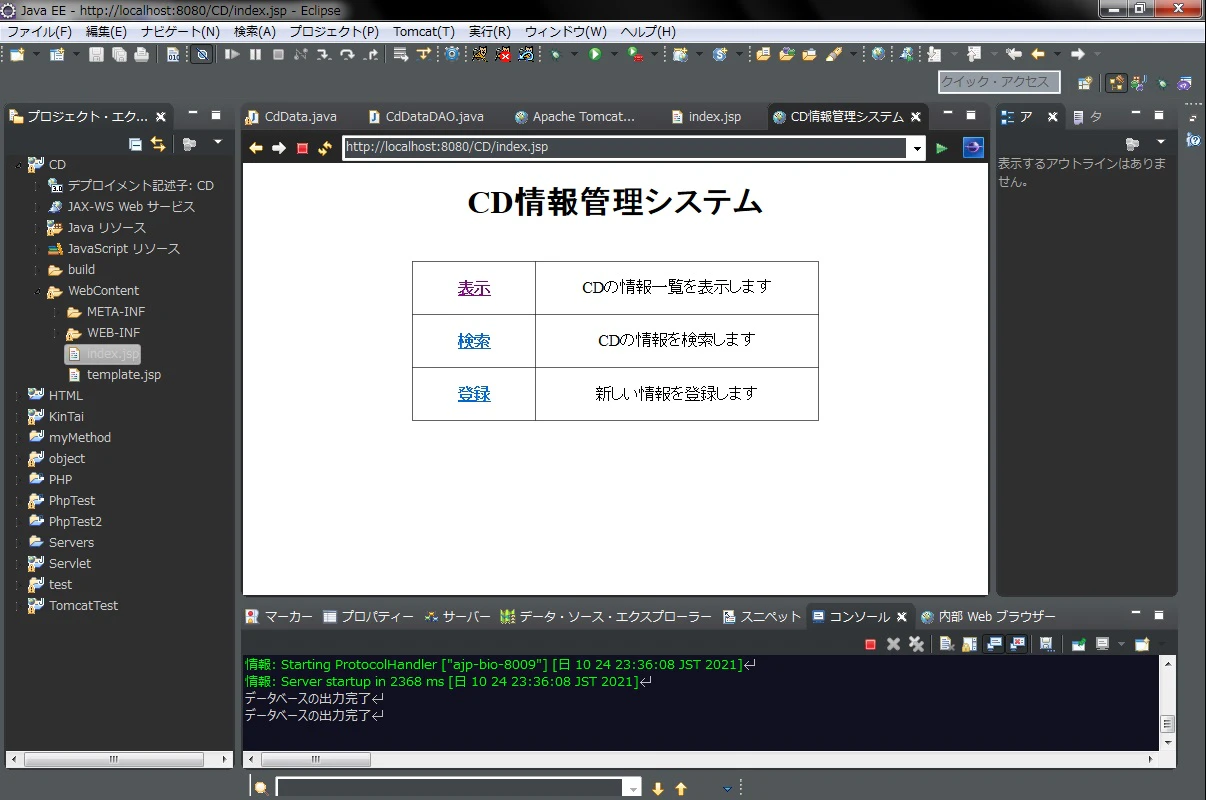Select the TomcatTest project
Screen dimensions: 1206x800
coord(74,606)
